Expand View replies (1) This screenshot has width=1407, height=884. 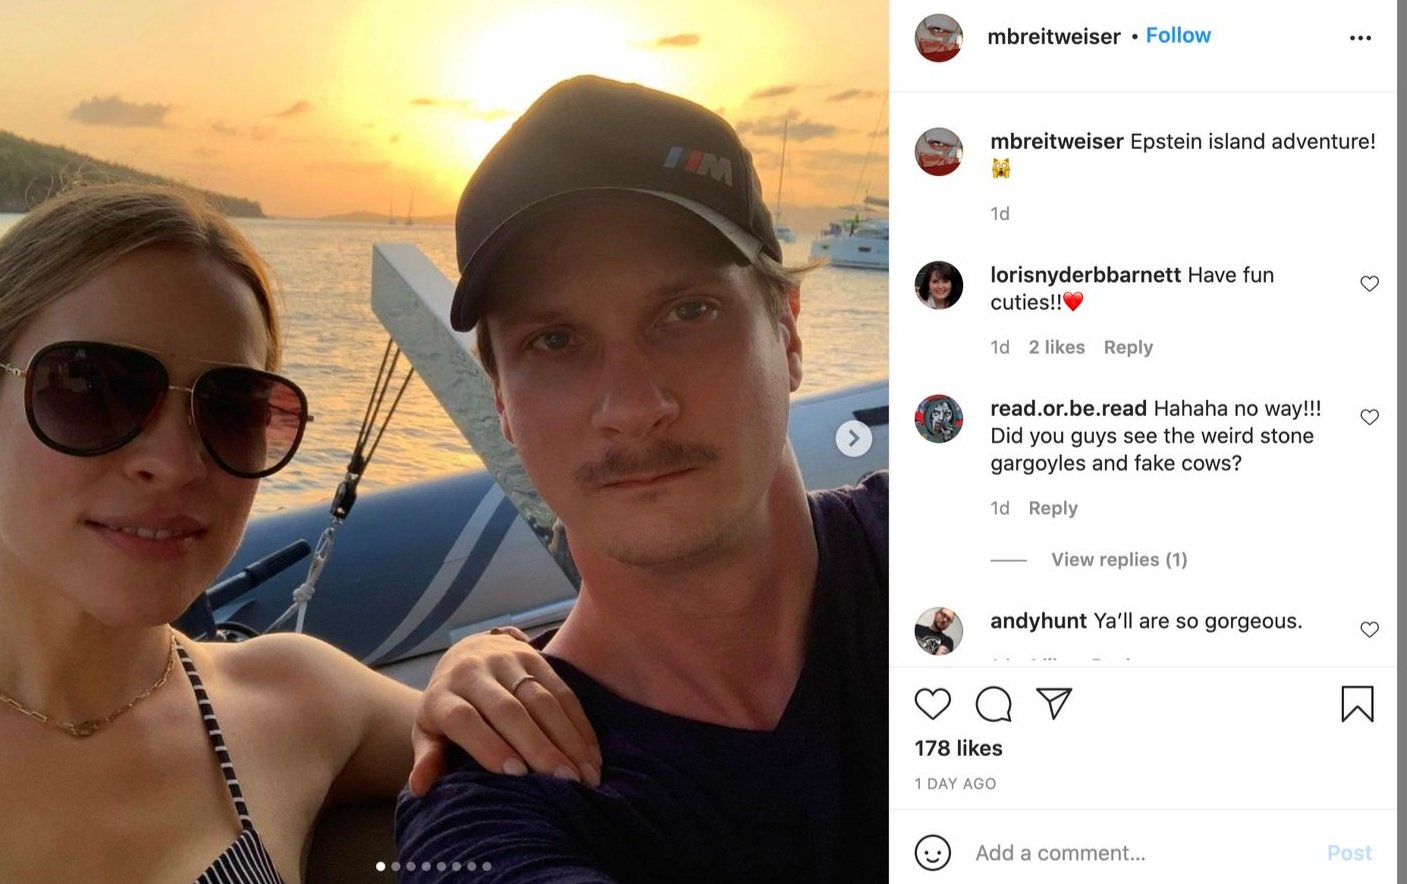click(1119, 560)
